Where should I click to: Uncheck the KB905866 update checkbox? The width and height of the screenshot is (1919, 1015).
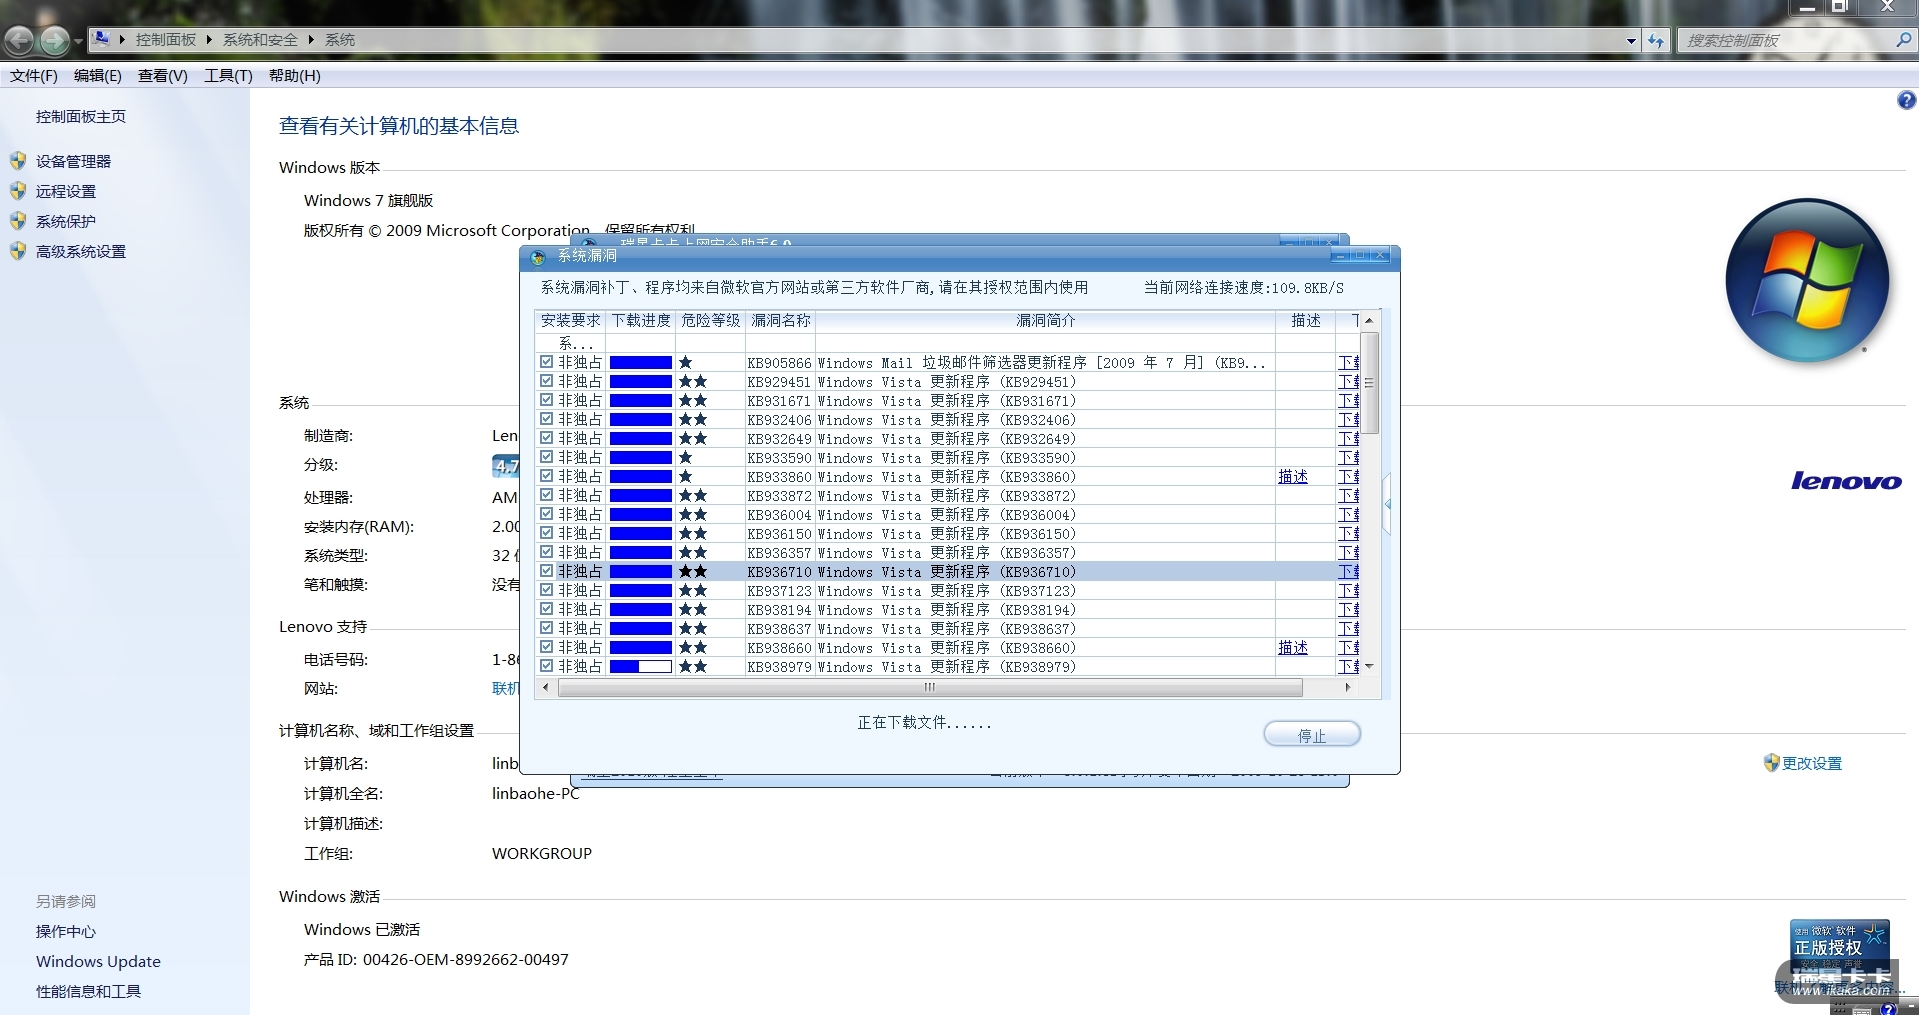coord(546,362)
